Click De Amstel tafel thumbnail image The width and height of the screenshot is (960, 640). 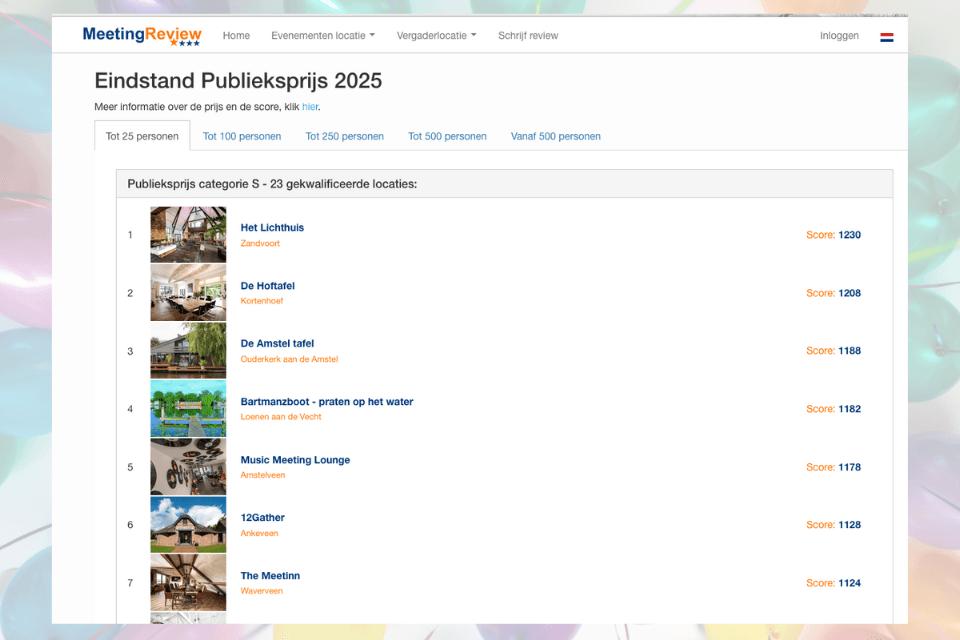(x=188, y=351)
